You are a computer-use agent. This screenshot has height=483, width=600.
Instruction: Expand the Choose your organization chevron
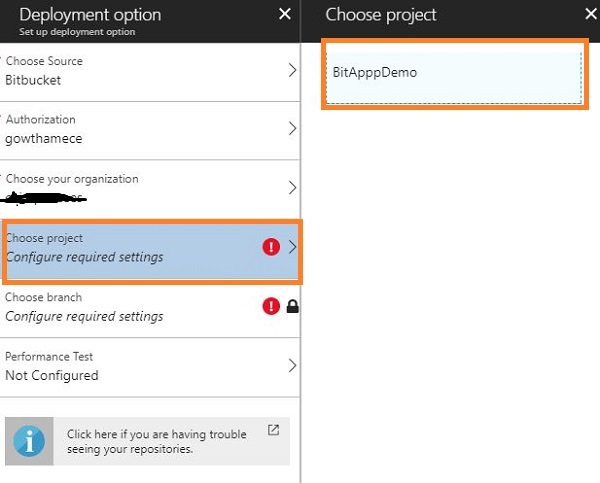pos(292,188)
